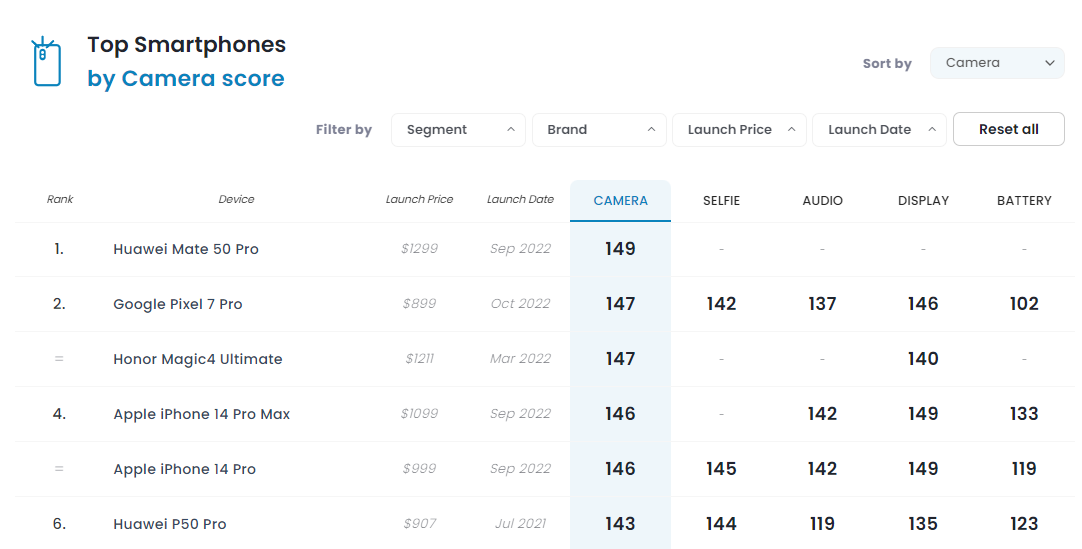This screenshot has height=549, width=1082.
Task: Expand the Launch Price filter
Action: 739,130
